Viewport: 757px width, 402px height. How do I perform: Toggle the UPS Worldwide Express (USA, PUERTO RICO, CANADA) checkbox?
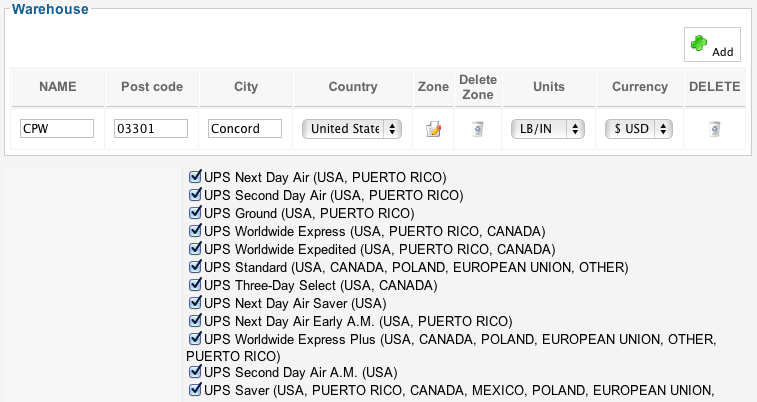(x=195, y=231)
